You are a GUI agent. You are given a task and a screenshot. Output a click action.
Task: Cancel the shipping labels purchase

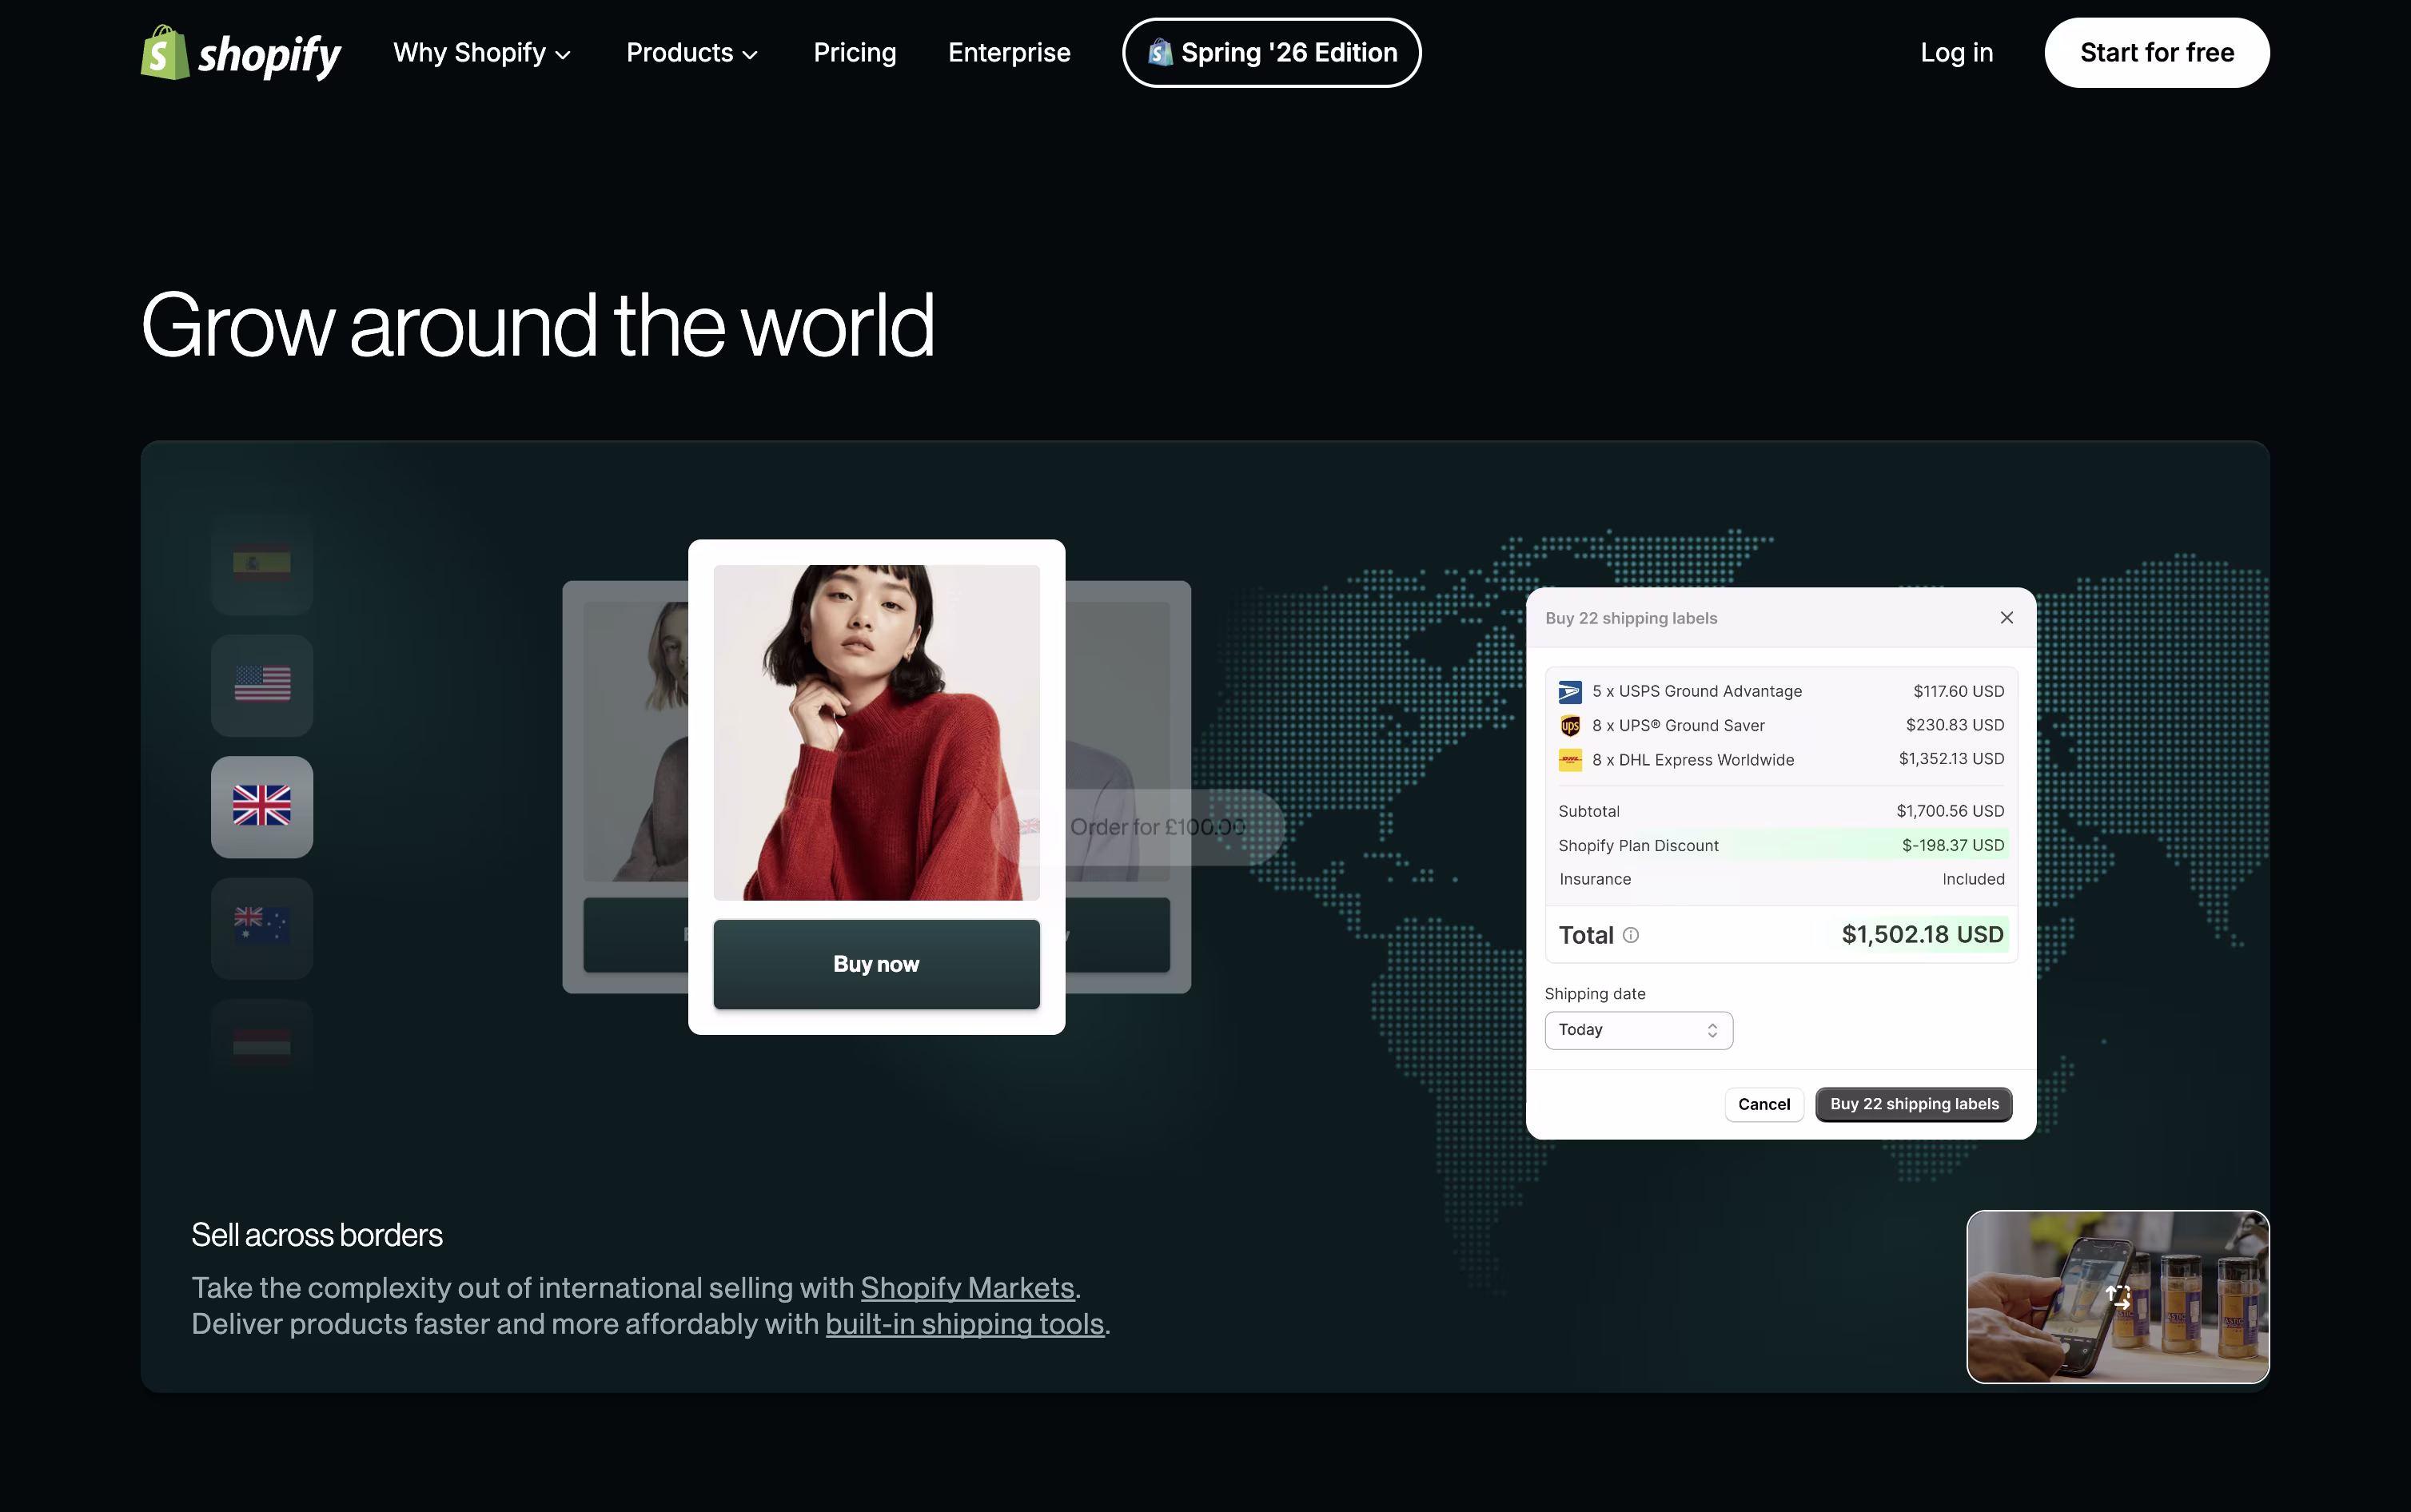click(x=1764, y=1104)
